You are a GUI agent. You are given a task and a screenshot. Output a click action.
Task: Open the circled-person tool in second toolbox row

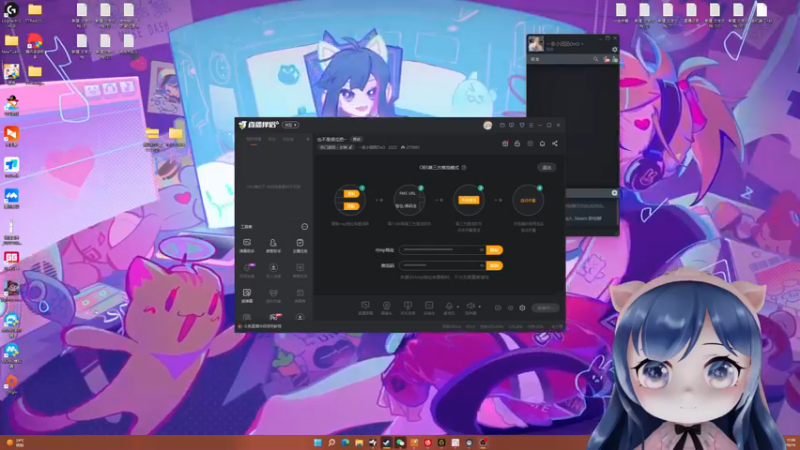(x=273, y=270)
